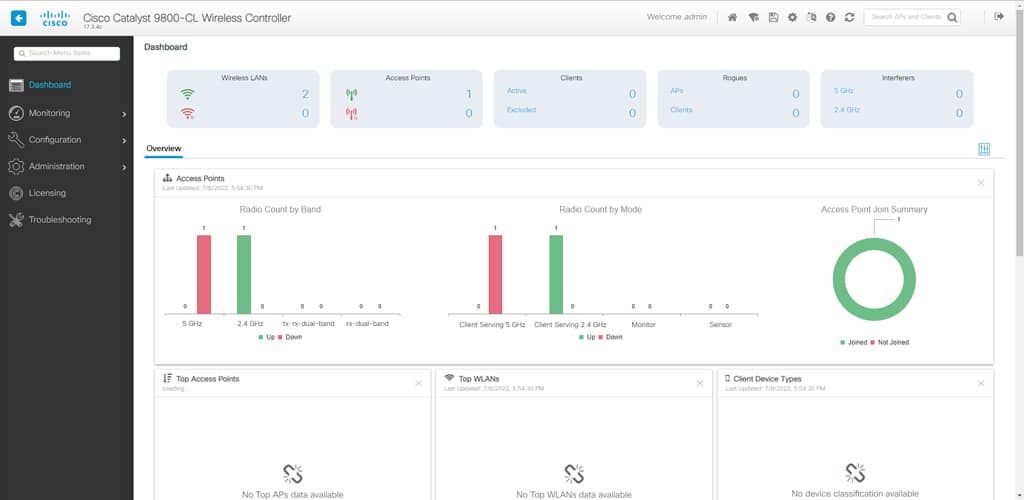
Task: Click the Top WLANs wifi icon
Action: pyautogui.click(x=449, y=378)
